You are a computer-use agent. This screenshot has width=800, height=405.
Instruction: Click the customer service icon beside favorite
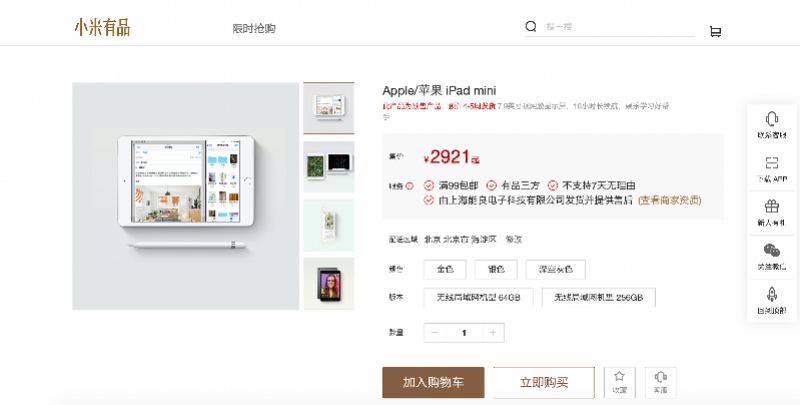[660, 383]
